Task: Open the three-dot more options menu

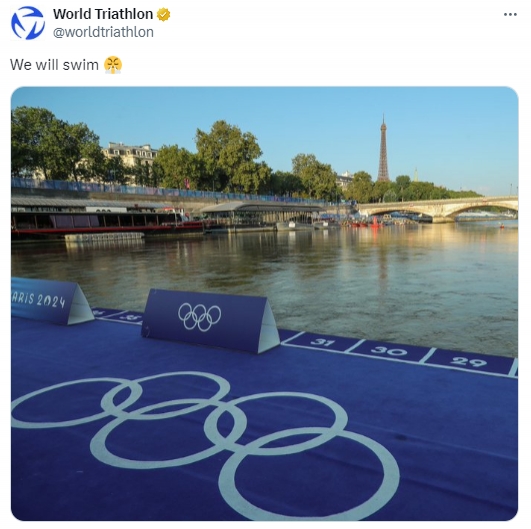Action: click(x=510, y=14)
